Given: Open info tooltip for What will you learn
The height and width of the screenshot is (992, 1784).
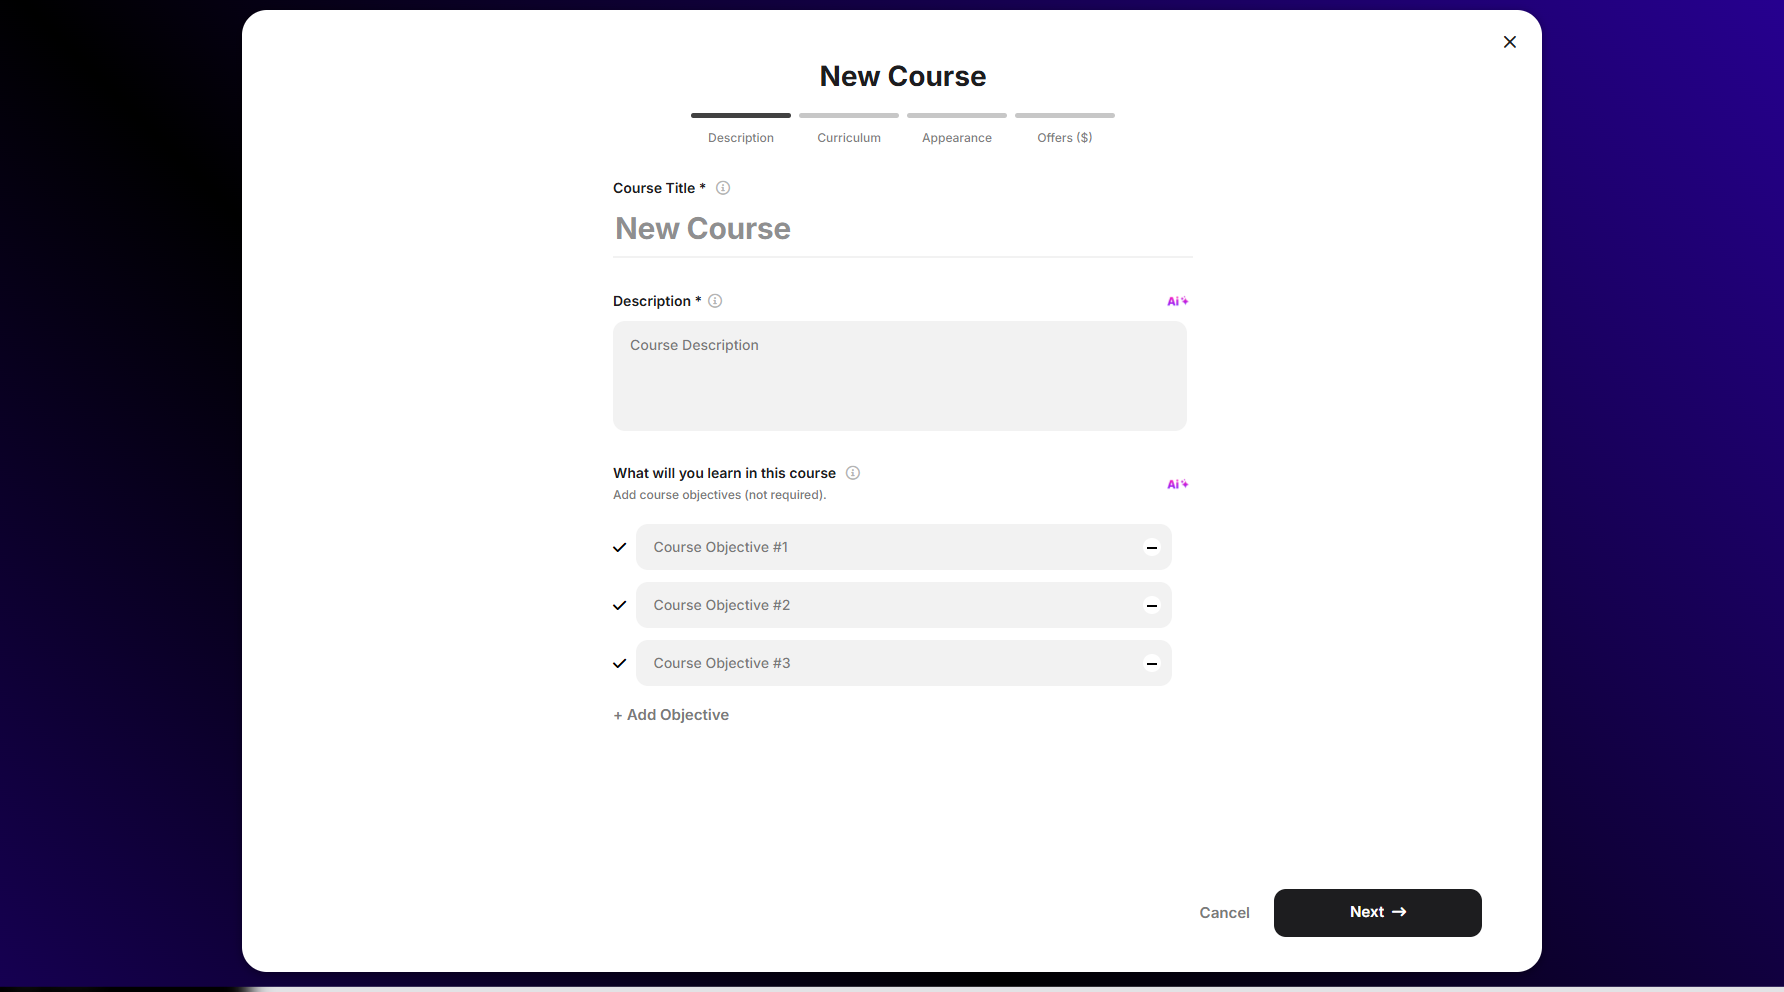Looking at the screenshot, I should tap(853, 473).
